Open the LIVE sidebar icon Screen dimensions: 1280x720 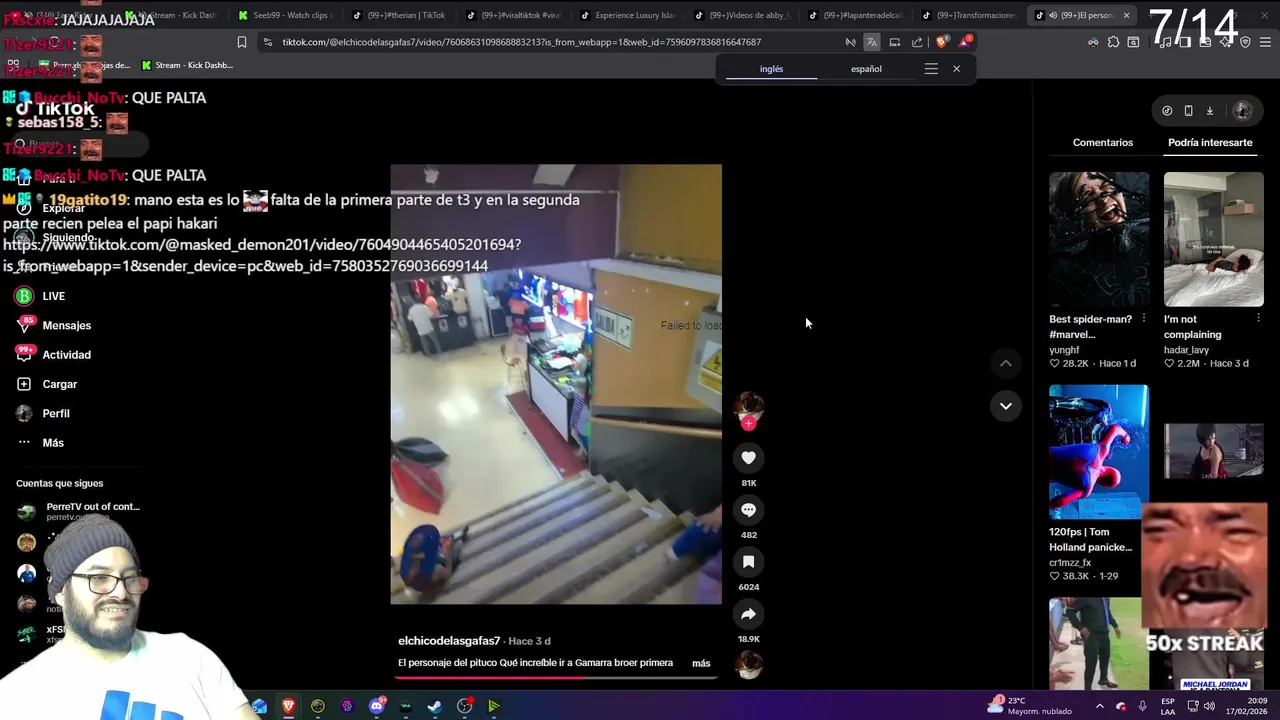24,296
